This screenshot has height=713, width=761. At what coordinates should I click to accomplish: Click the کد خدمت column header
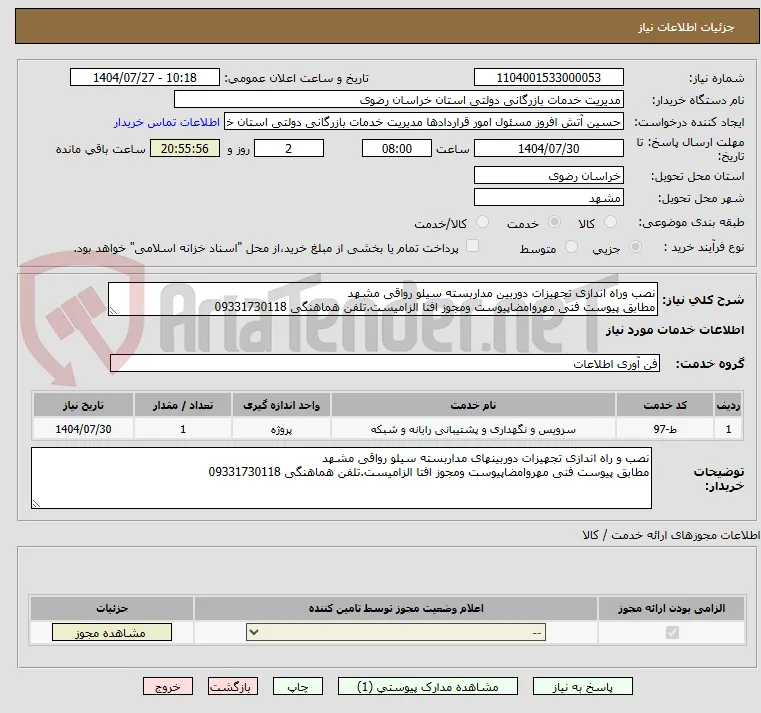(665, 405)
